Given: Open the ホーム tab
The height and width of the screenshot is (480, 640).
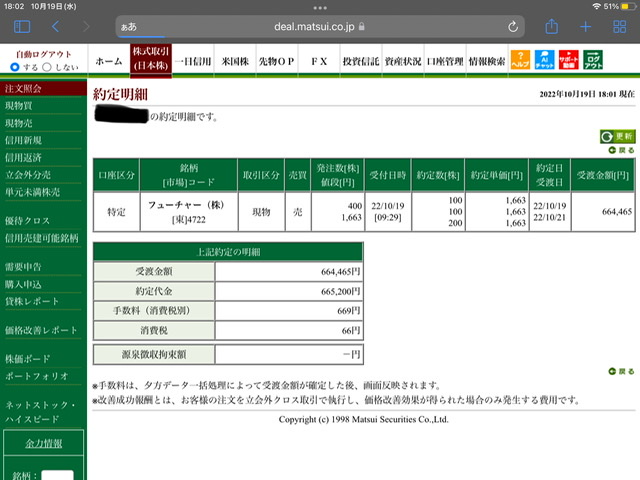Looking at the screenshot, I should (x=109, y=61).
